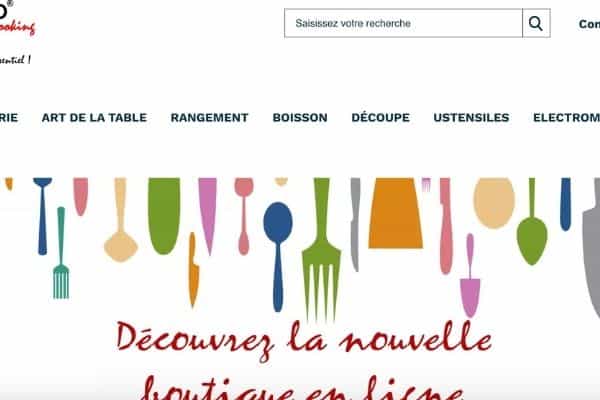Click the grey chef knife at right edge
The width and height of the screenshot is (600, 400).
point(592,249)
